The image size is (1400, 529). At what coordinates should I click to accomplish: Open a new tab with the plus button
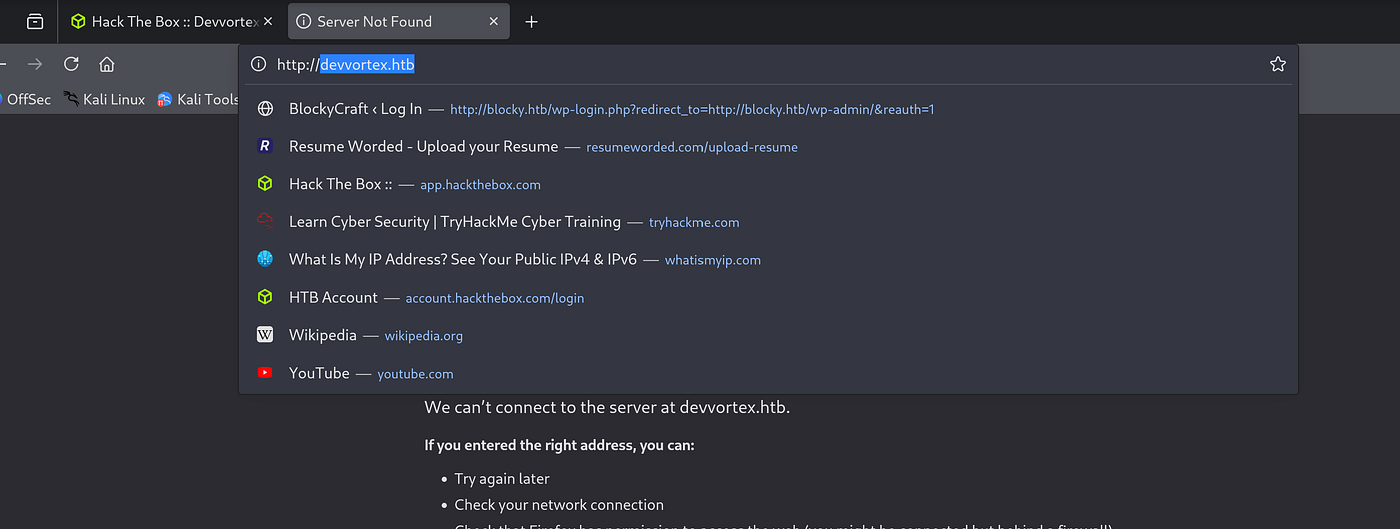pyautogui.click(x=531, y=21)
